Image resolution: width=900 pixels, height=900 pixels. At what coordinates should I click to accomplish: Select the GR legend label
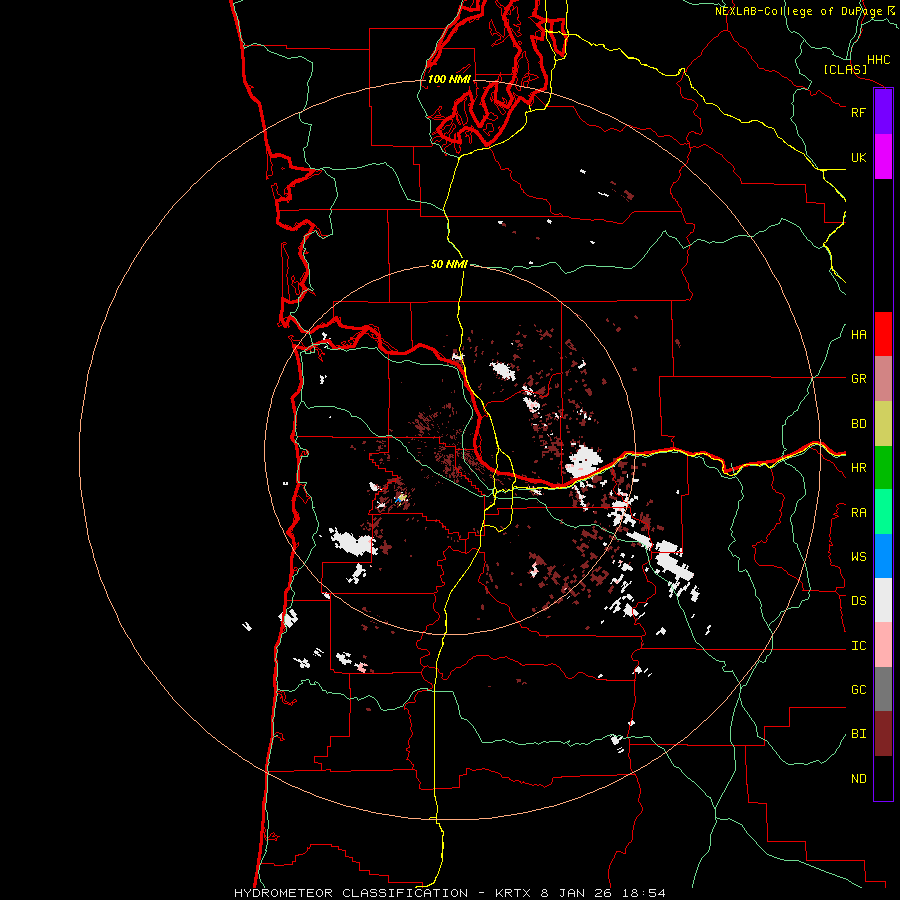(858, 379)
